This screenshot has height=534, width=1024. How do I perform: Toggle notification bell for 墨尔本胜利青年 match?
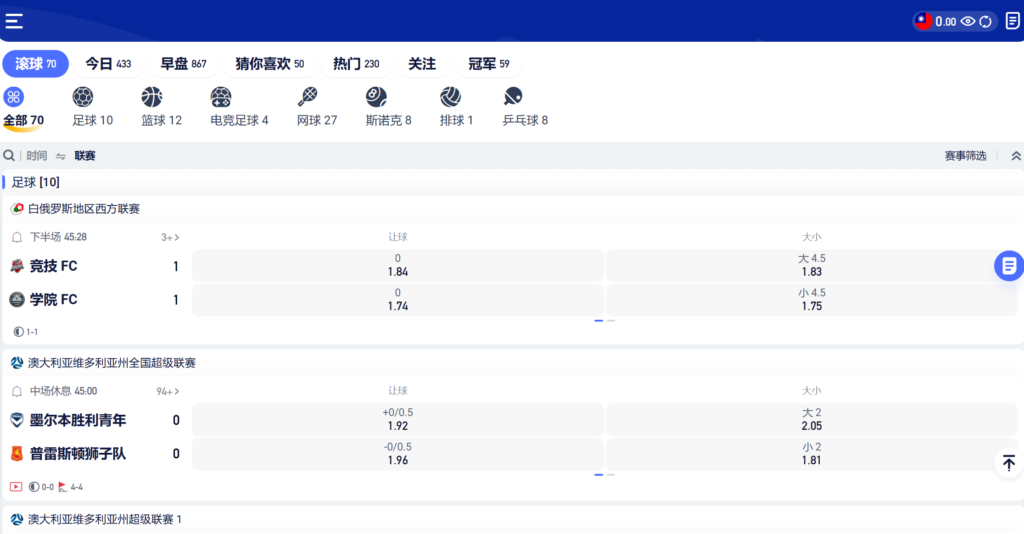pos(17,391)
